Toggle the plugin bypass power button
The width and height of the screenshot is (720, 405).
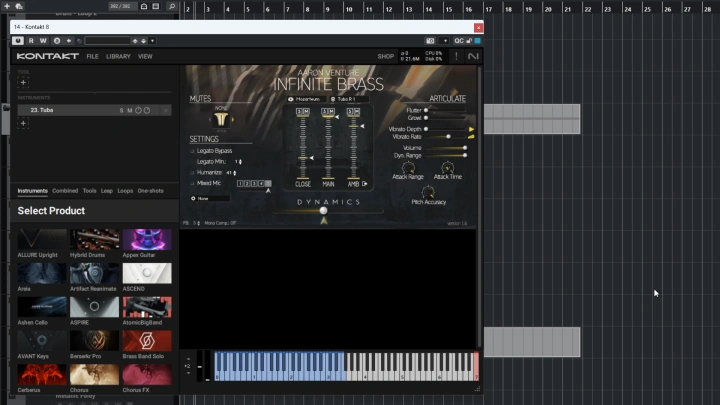(x=18, y=41)
